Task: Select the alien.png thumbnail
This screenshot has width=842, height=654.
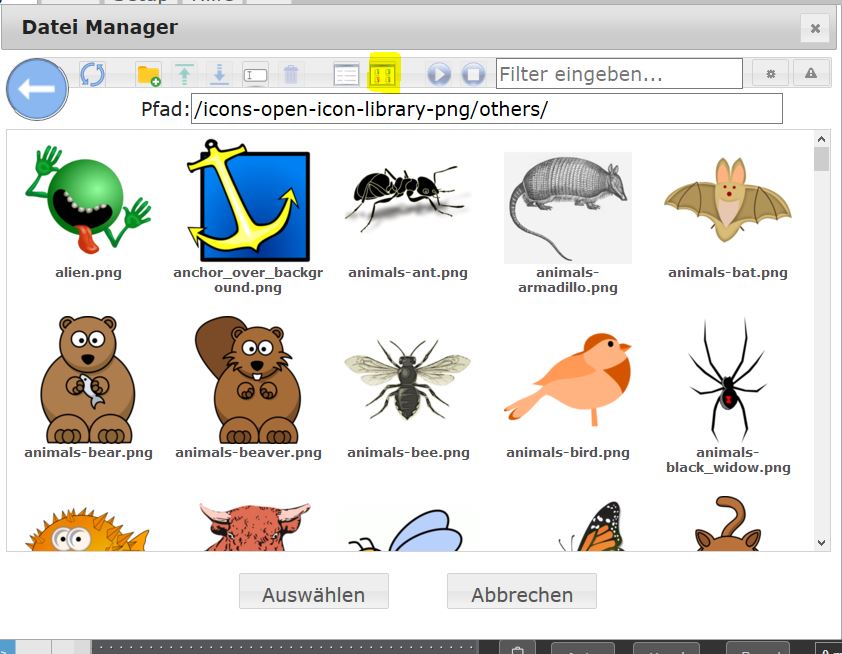Action: (87, 207)
